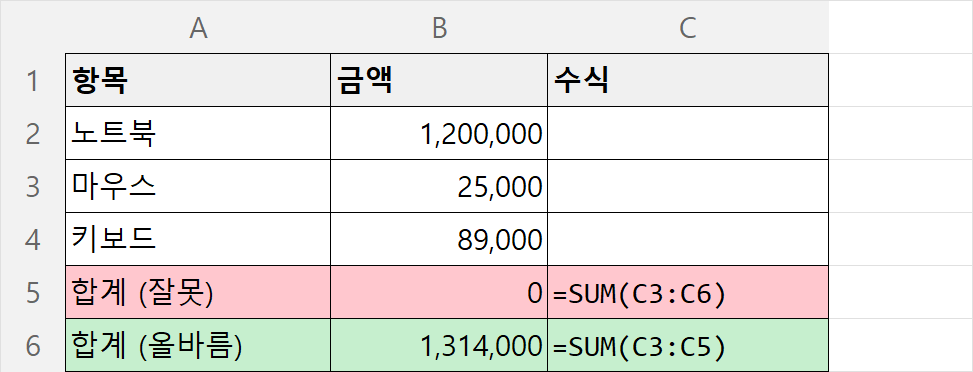
Task: Select row 4 header
Action: tap(33, 239)
